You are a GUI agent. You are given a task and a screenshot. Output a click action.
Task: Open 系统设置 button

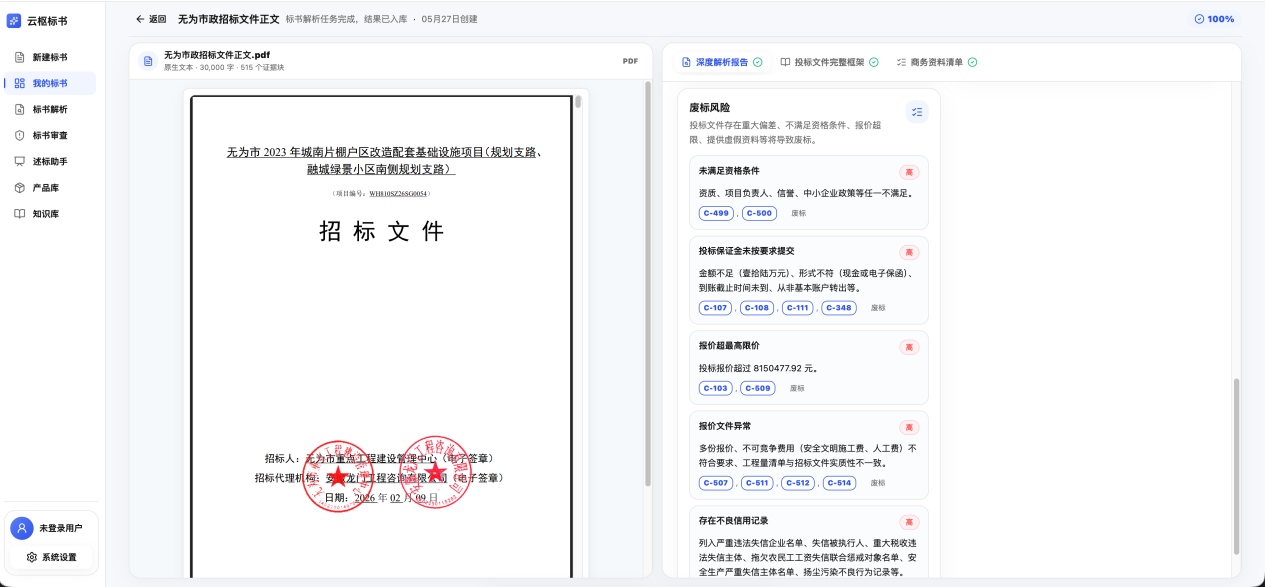click(52, 557)
